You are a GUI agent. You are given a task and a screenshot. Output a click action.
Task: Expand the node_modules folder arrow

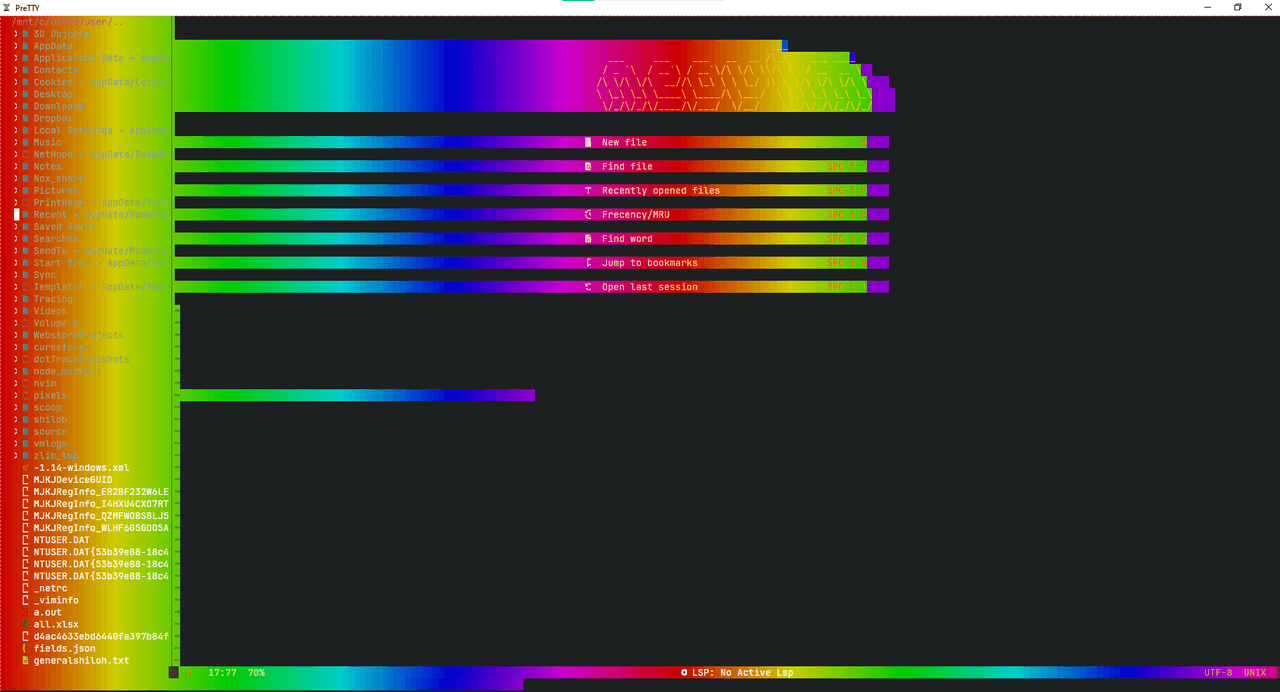[x=16, y=371]
